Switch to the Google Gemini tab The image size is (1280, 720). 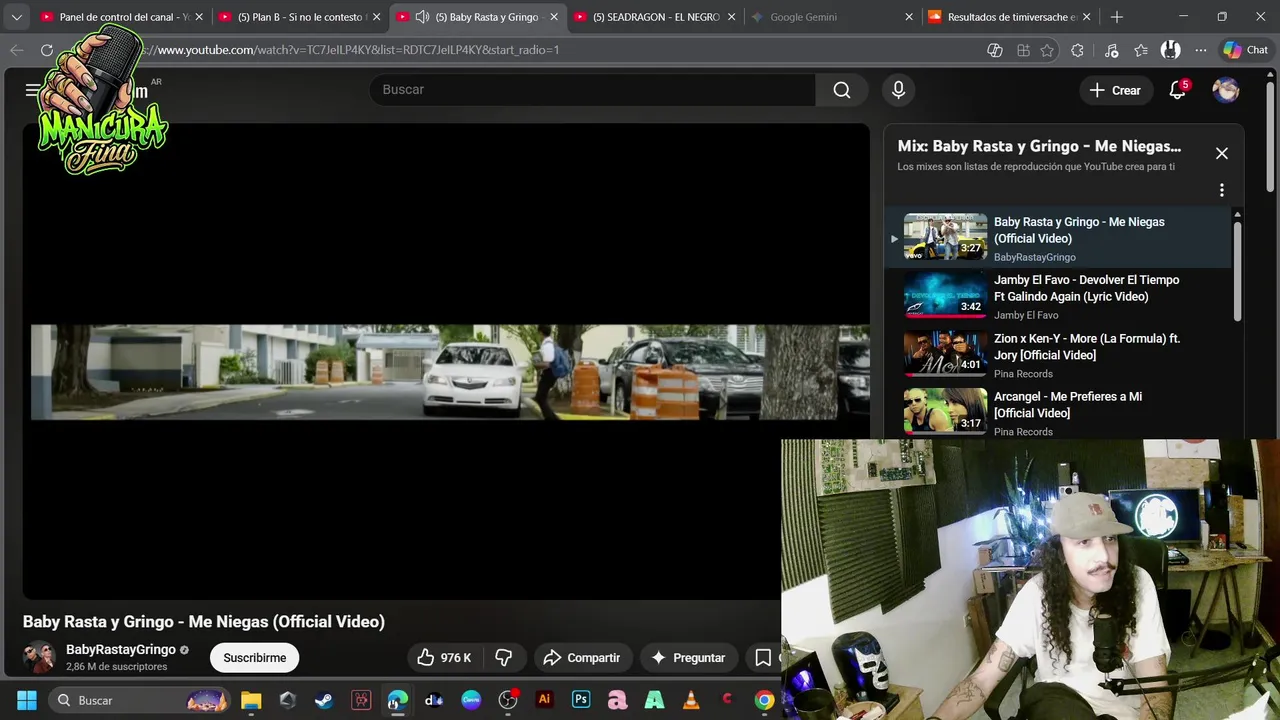coord(832,17)
